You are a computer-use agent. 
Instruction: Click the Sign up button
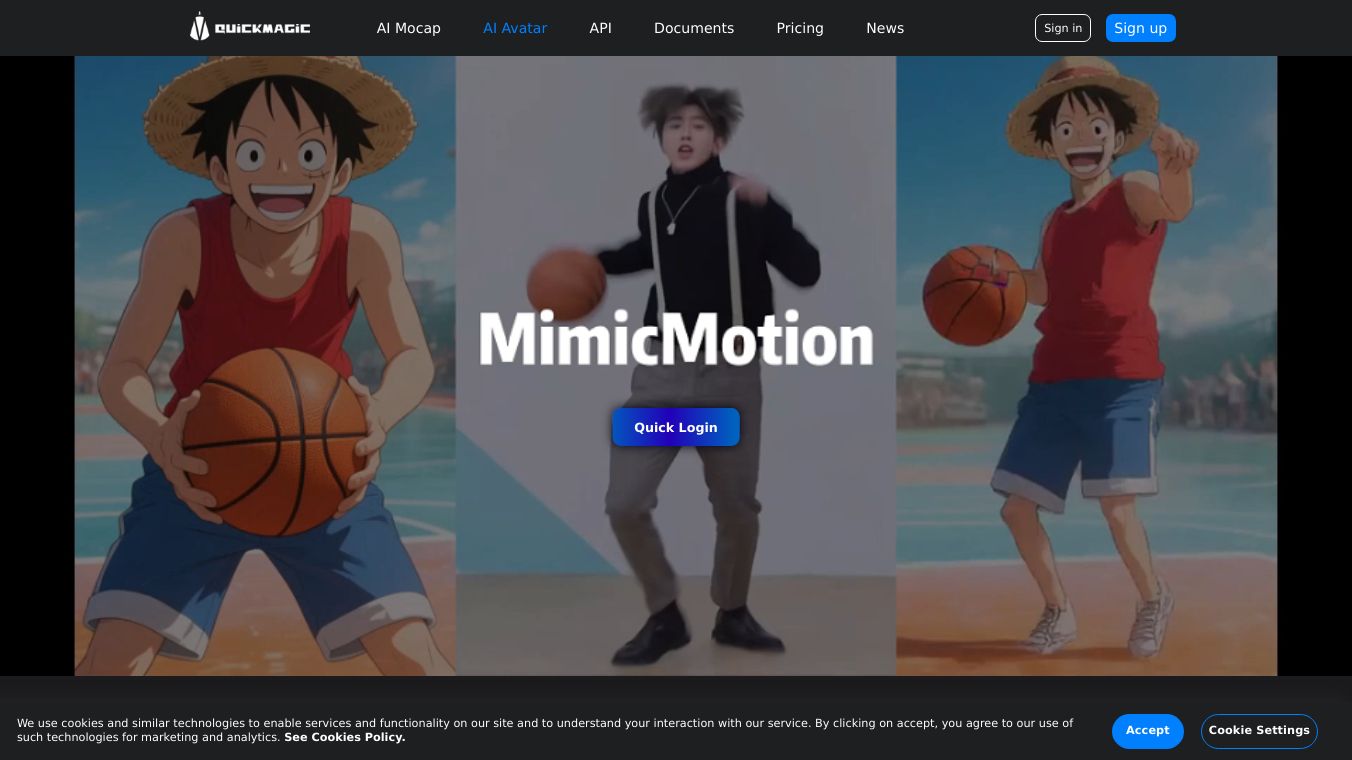click(x=1140, y=28)
